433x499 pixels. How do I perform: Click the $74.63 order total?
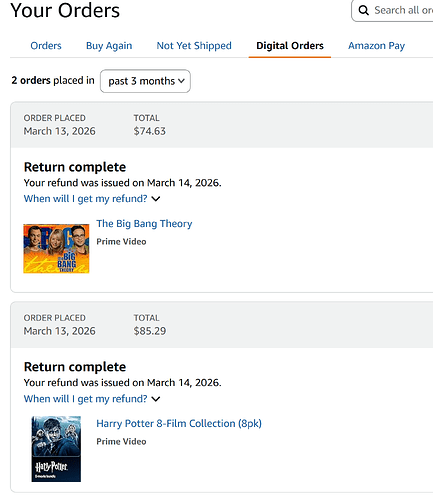pos(150,131)
